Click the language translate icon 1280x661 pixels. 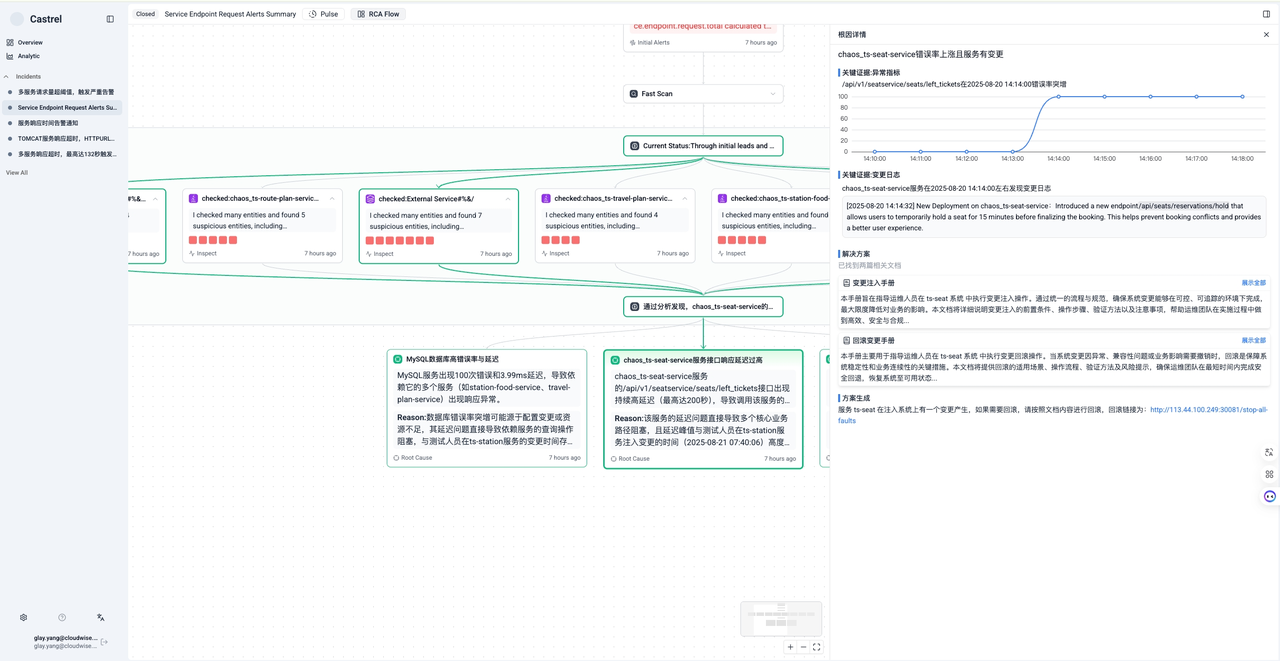(x=101, y=618)
